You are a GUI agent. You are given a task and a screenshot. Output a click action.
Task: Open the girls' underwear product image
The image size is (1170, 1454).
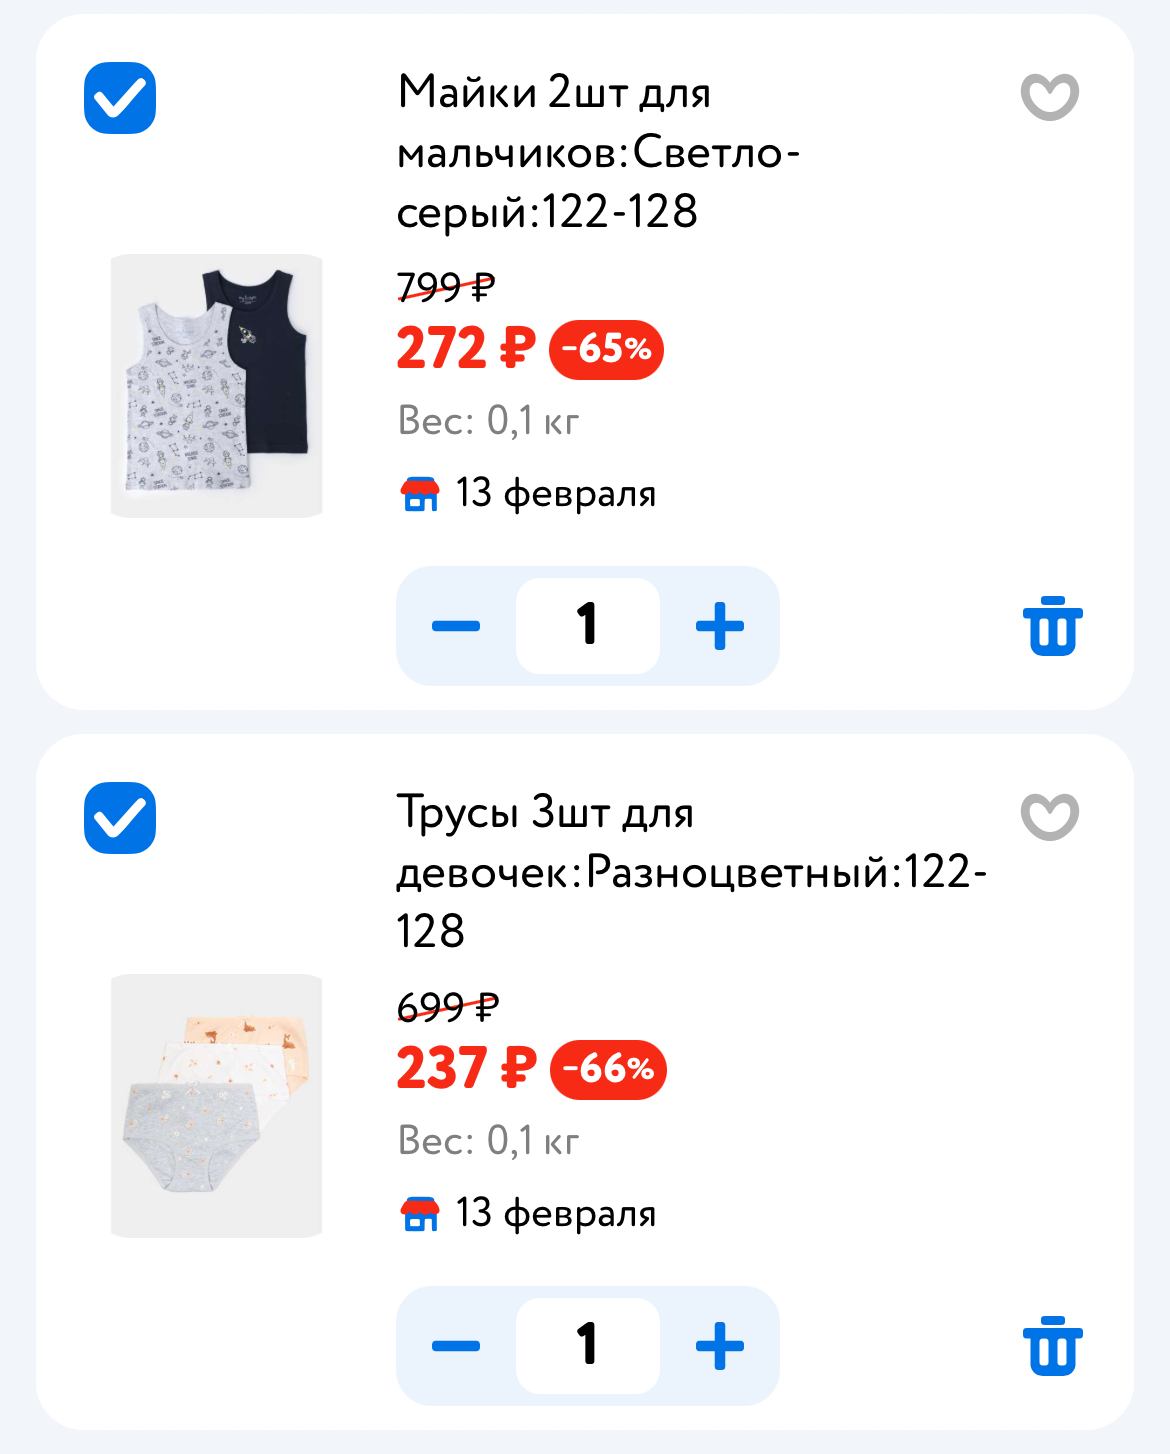[217, 1106]
